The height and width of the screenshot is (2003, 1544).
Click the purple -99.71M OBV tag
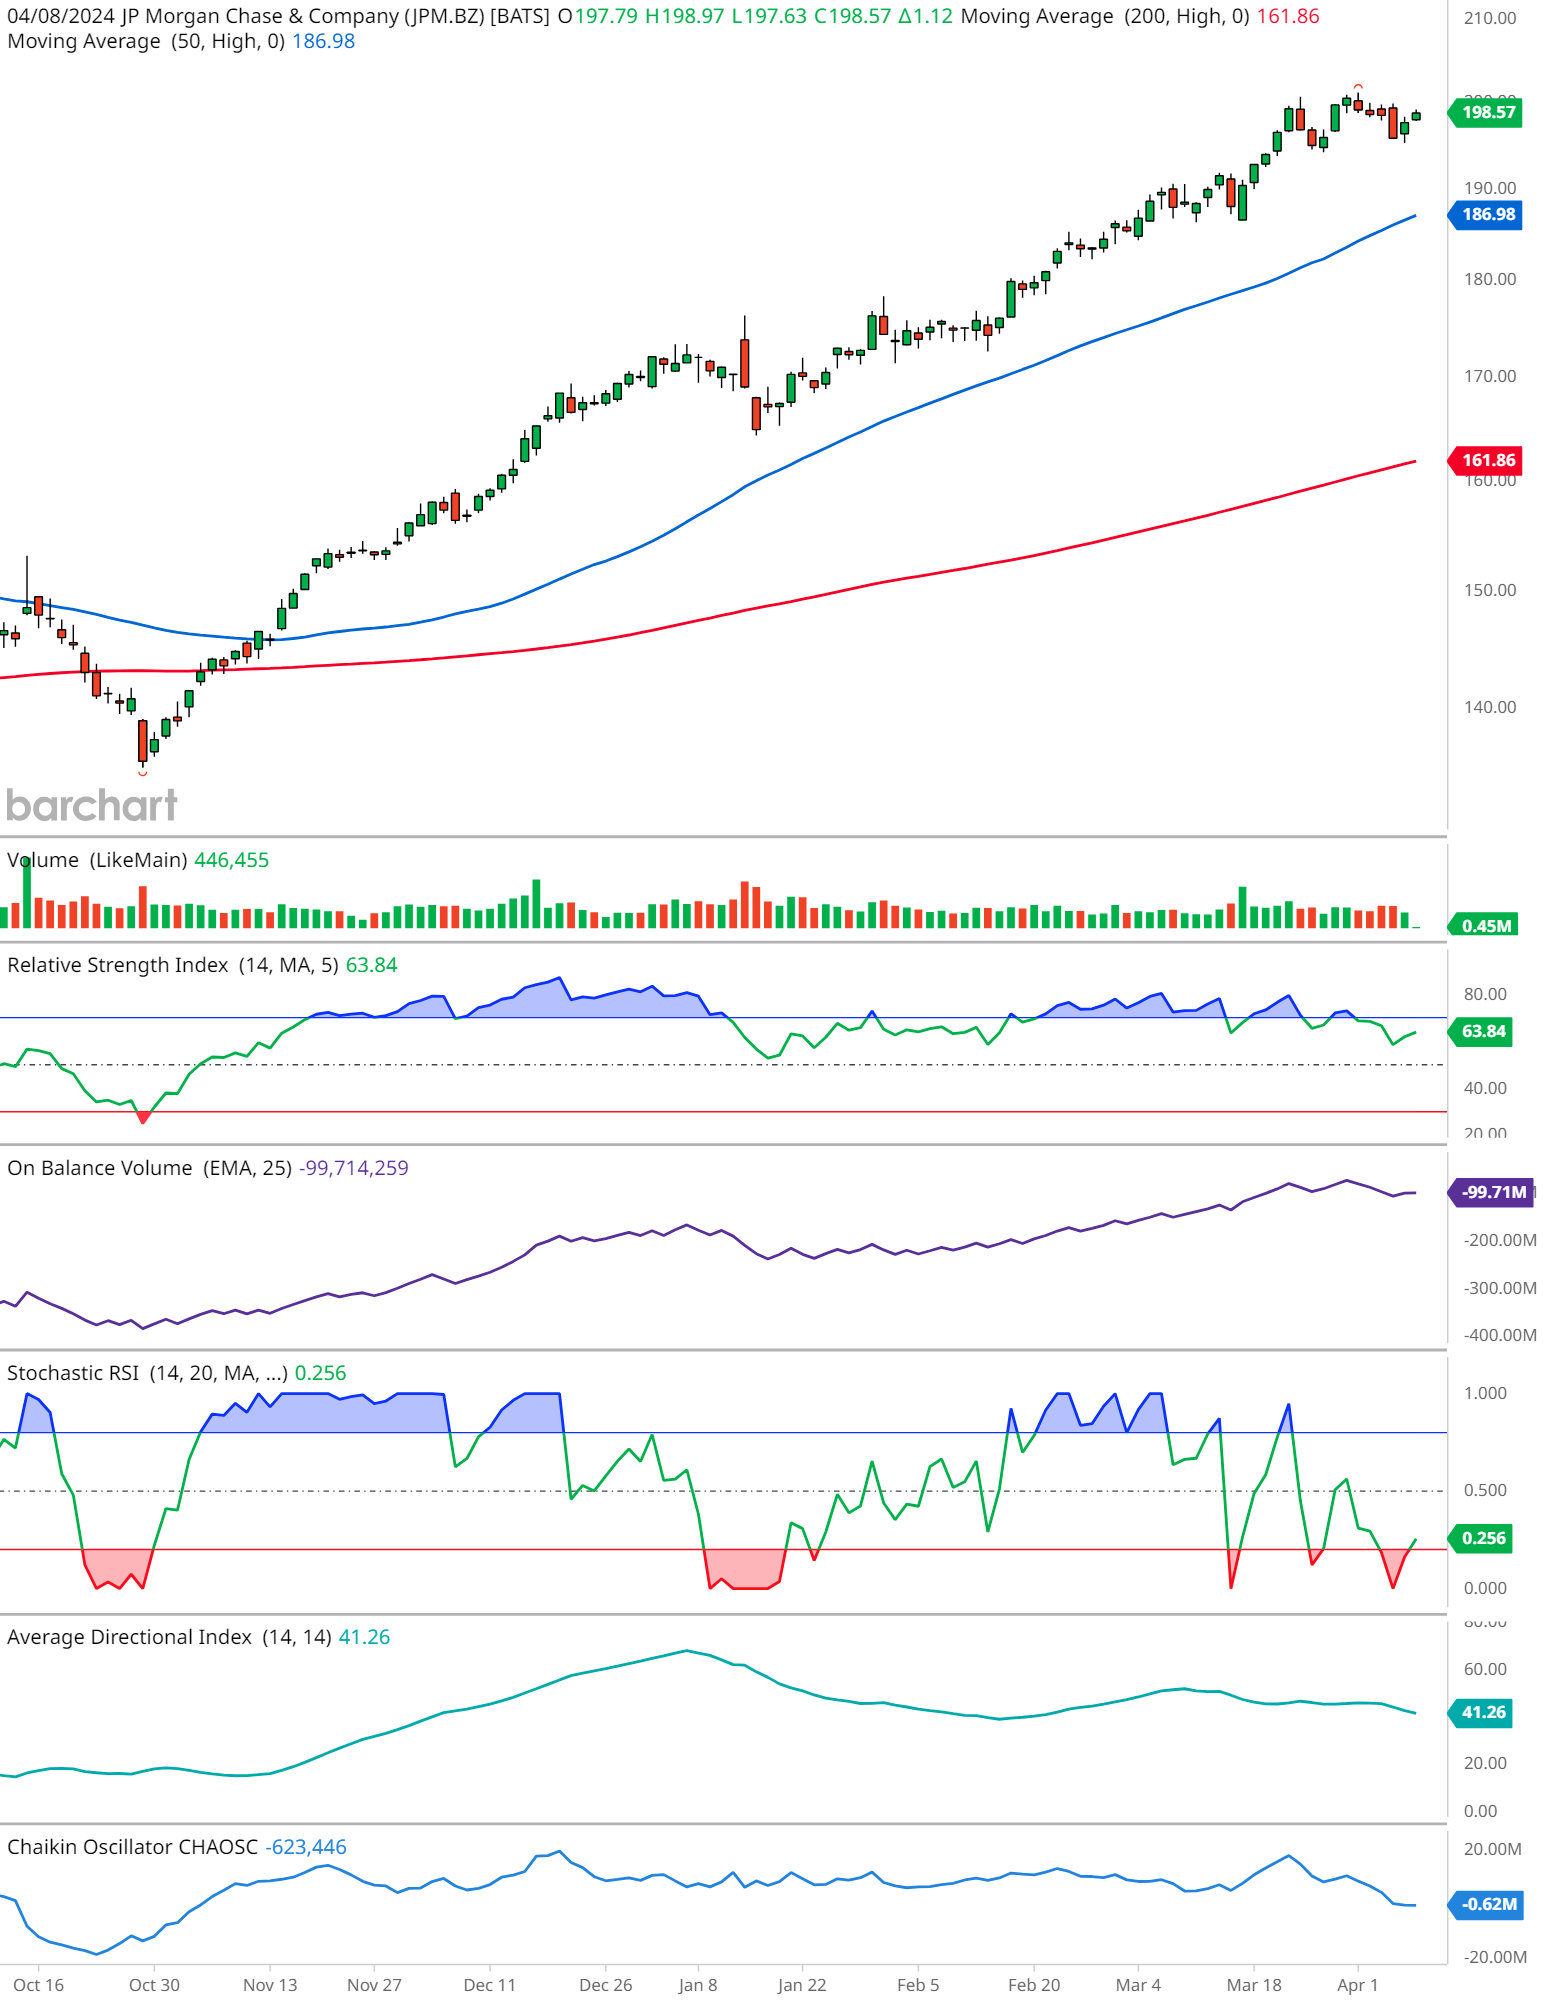(1492, 1192)
